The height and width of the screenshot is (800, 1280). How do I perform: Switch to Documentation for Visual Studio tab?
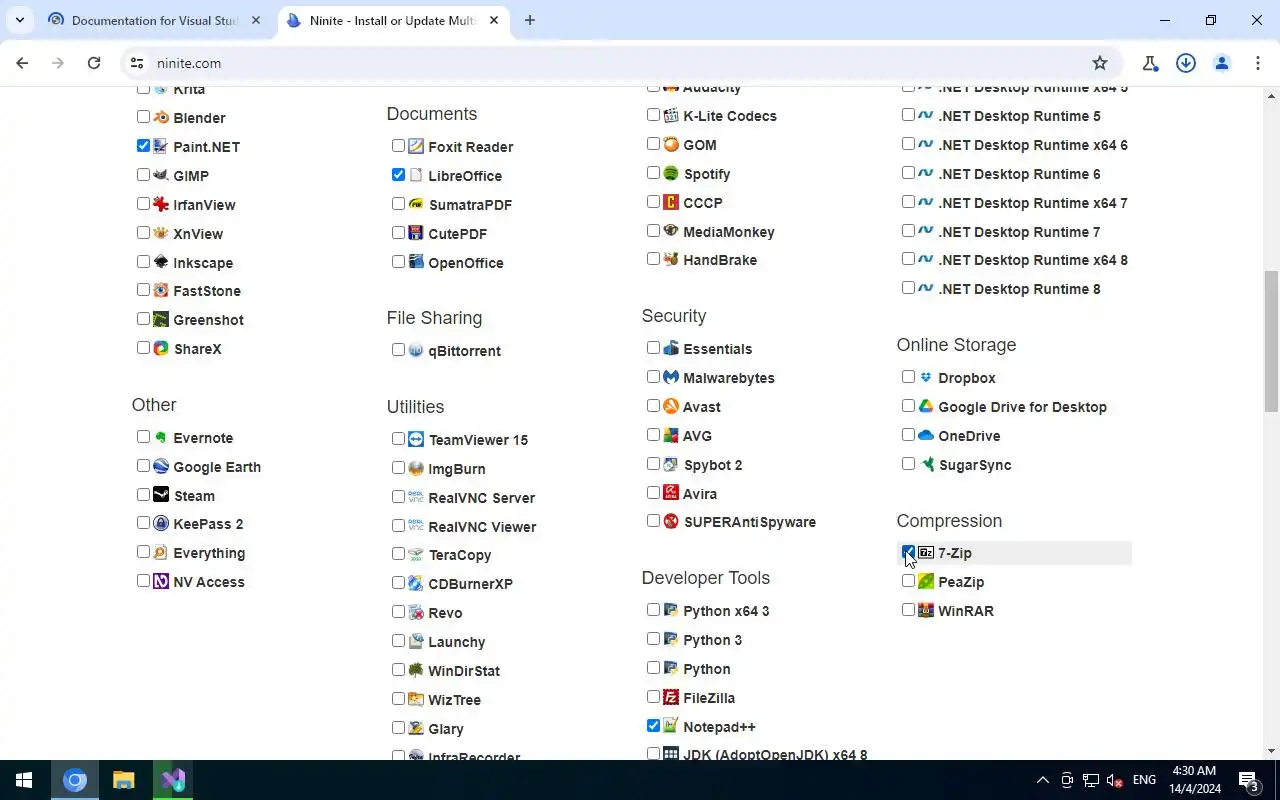153,20
